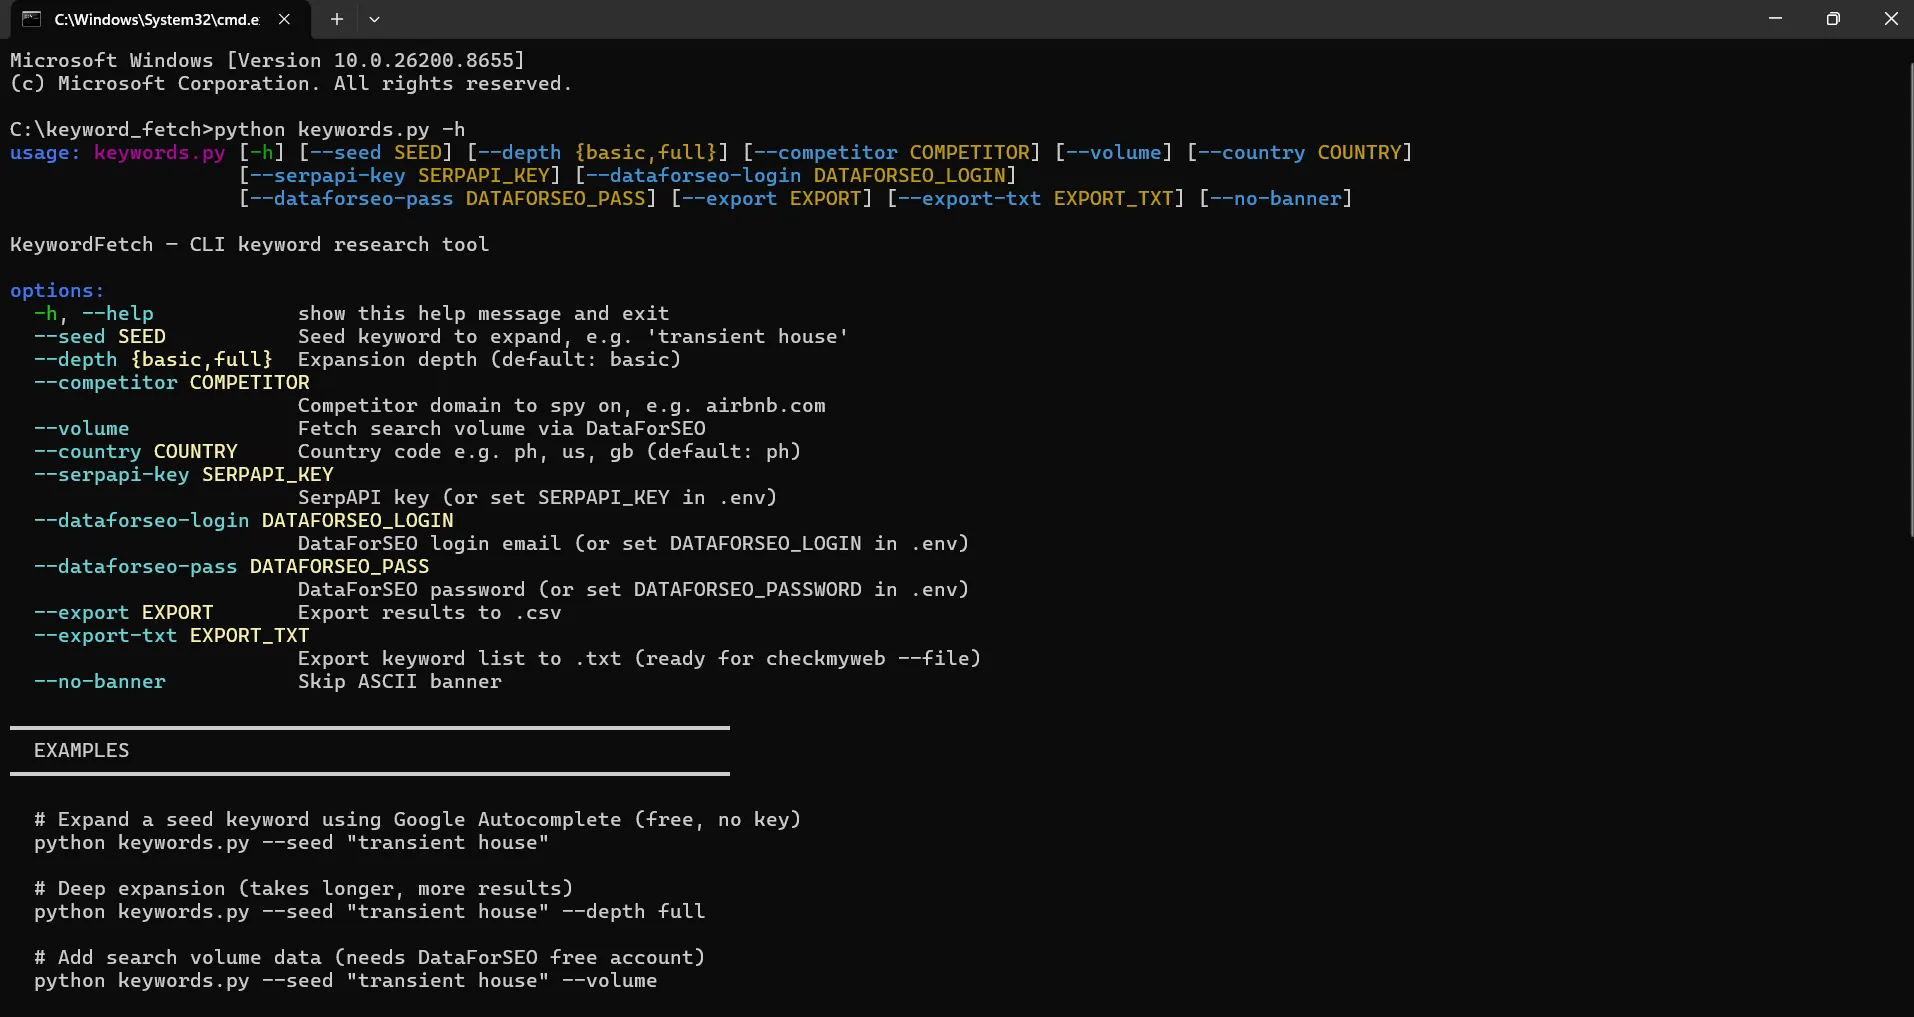
Task: Click 'Microsoft Windows [Version 10.0.26200.8655]' line
Action: [268, 61]
